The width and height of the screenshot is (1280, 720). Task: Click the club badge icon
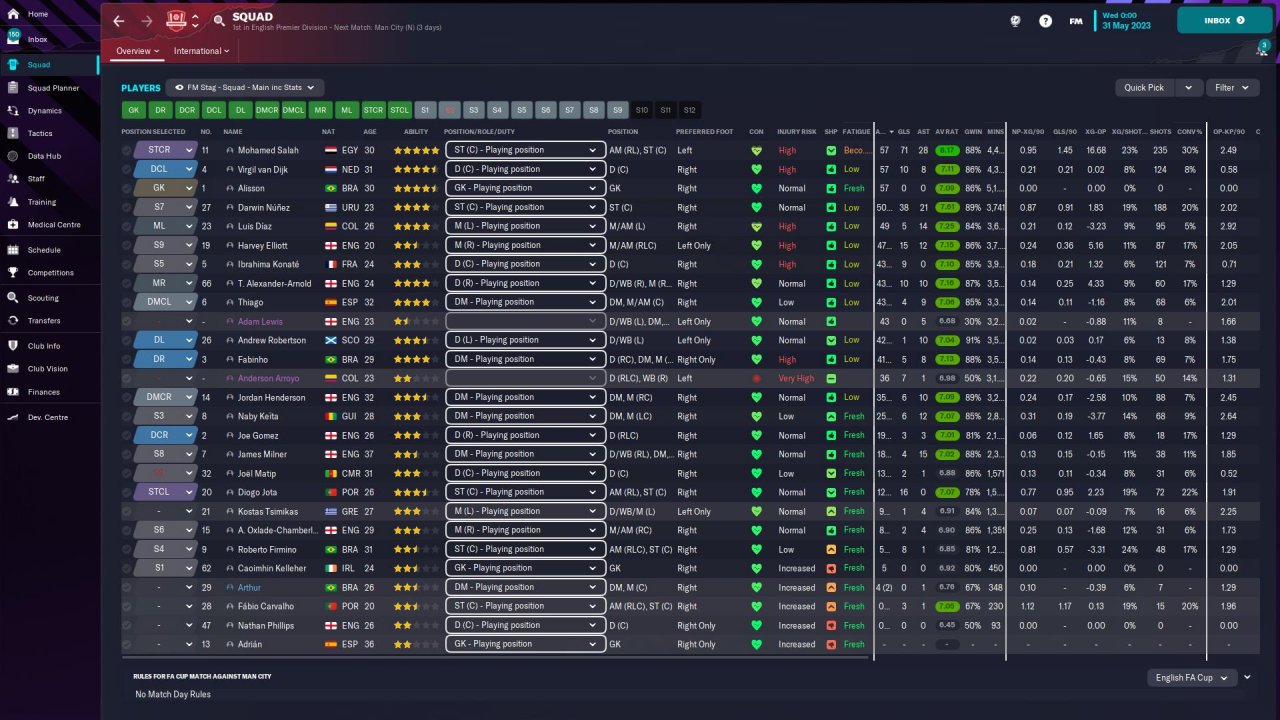pyautogui.click(x=177, y=20)
